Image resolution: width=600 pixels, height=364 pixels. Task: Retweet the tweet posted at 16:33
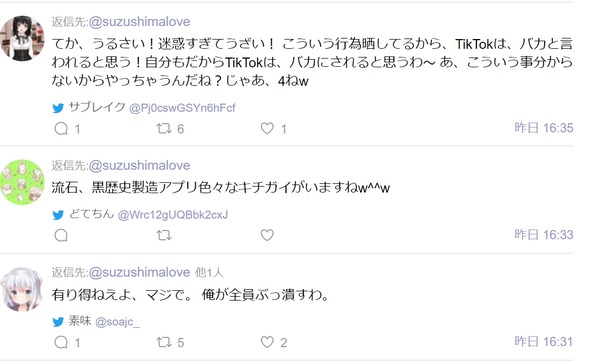tap(164, 235)
